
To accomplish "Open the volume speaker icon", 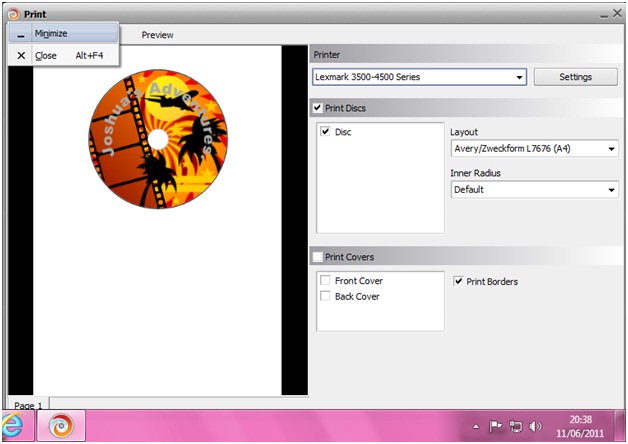I will tap(535, 426).
